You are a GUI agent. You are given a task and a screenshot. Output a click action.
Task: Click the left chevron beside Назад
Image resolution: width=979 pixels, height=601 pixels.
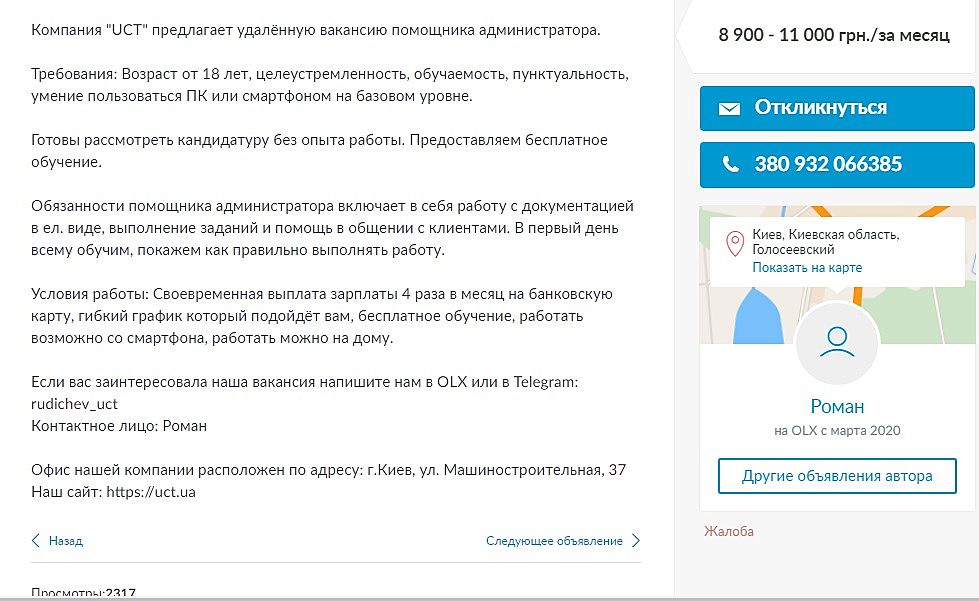point(36,541)
